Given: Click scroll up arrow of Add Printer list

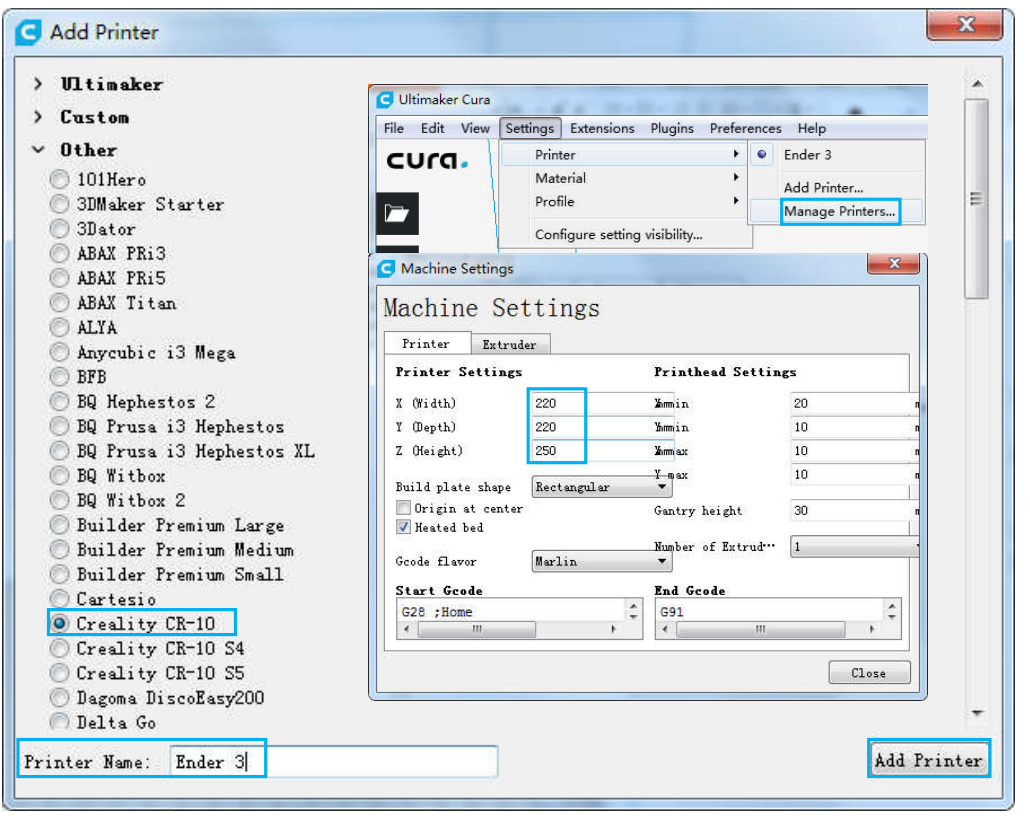Looking at the screenshot, I should click(977, 83).
